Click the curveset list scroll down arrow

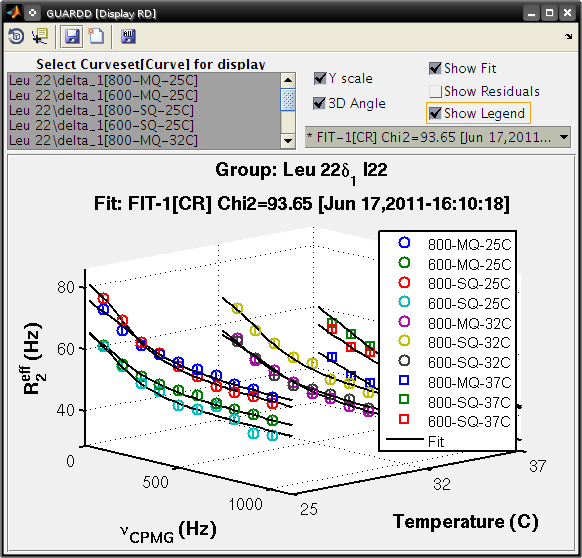coord(288,141)
